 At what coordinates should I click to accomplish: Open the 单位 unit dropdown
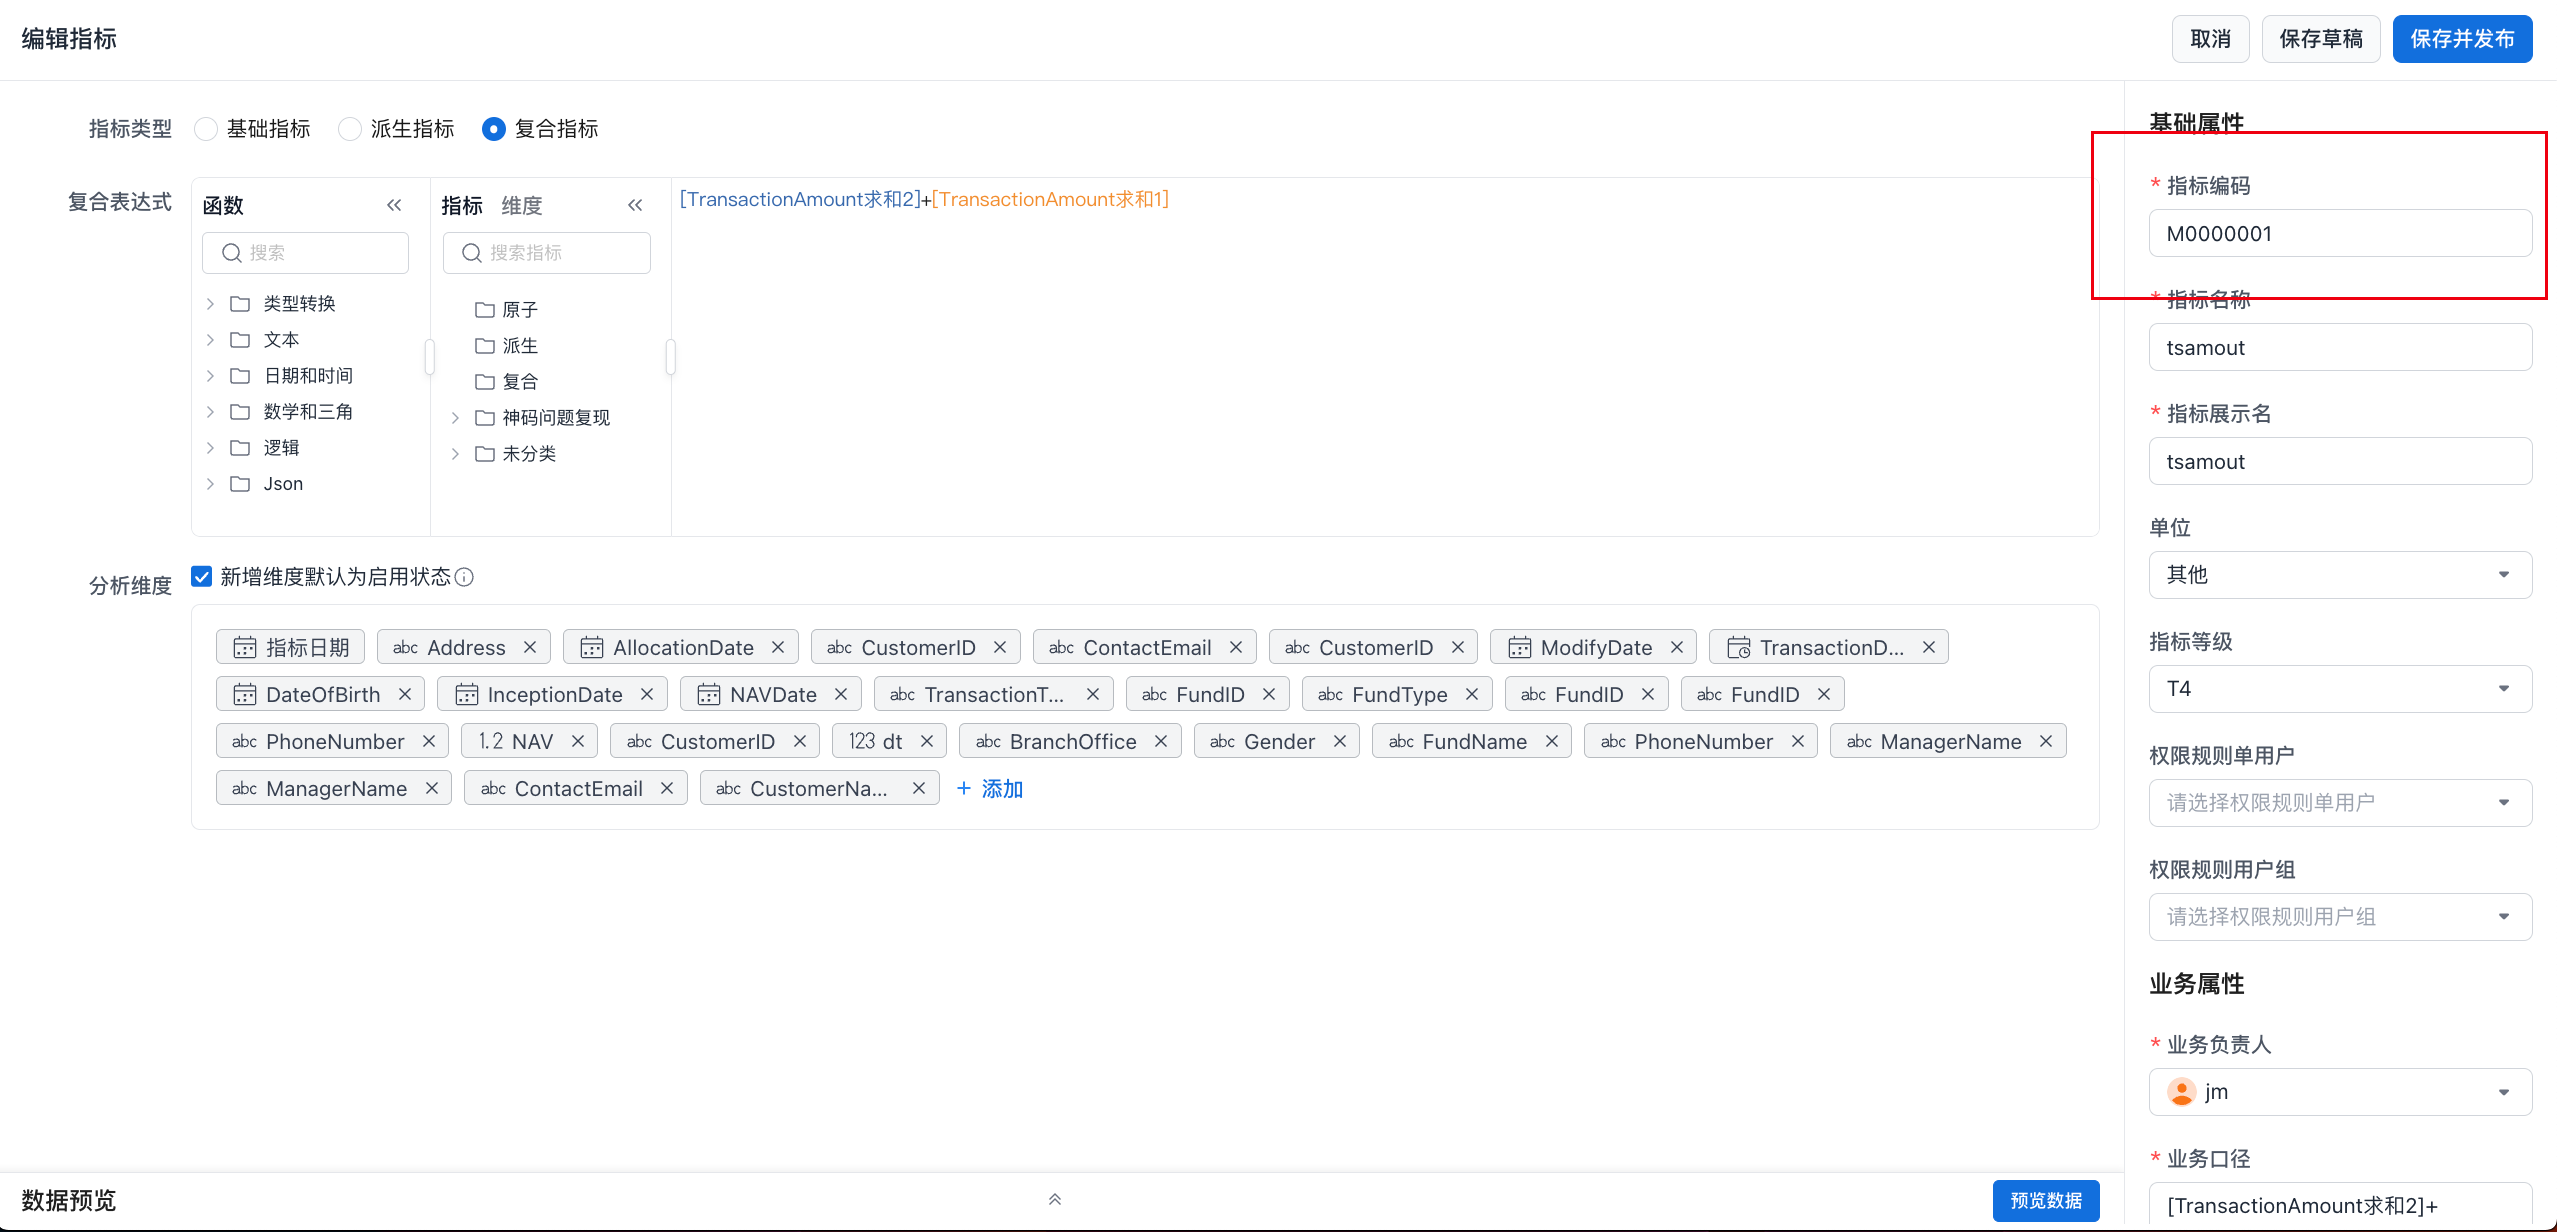coord(2339,575)
